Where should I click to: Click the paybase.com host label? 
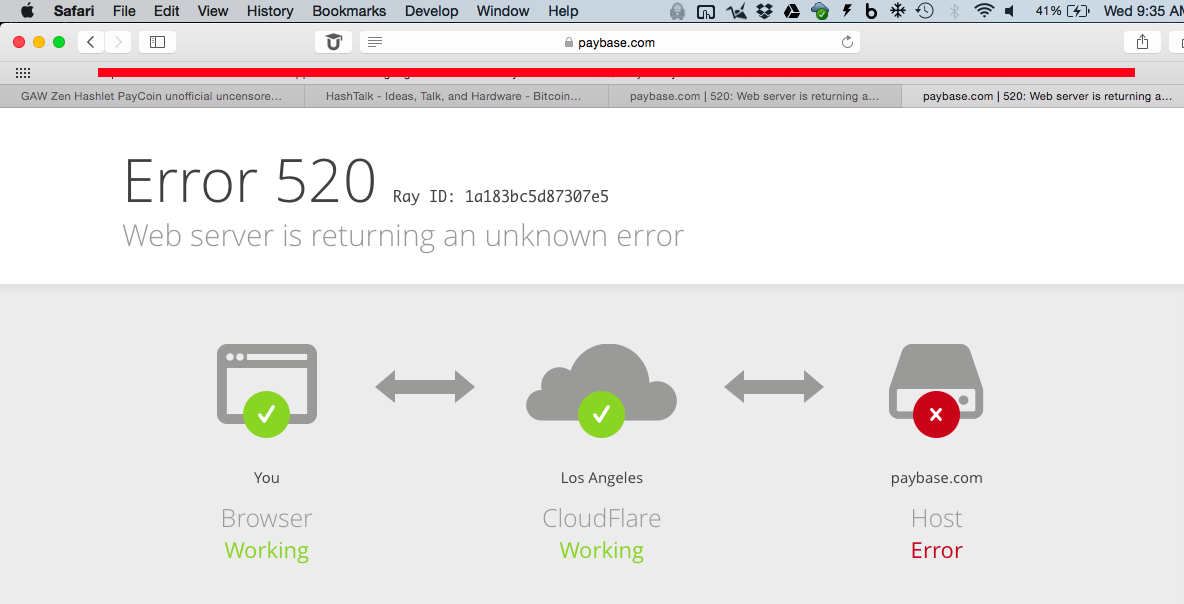(x=936, y=477)
